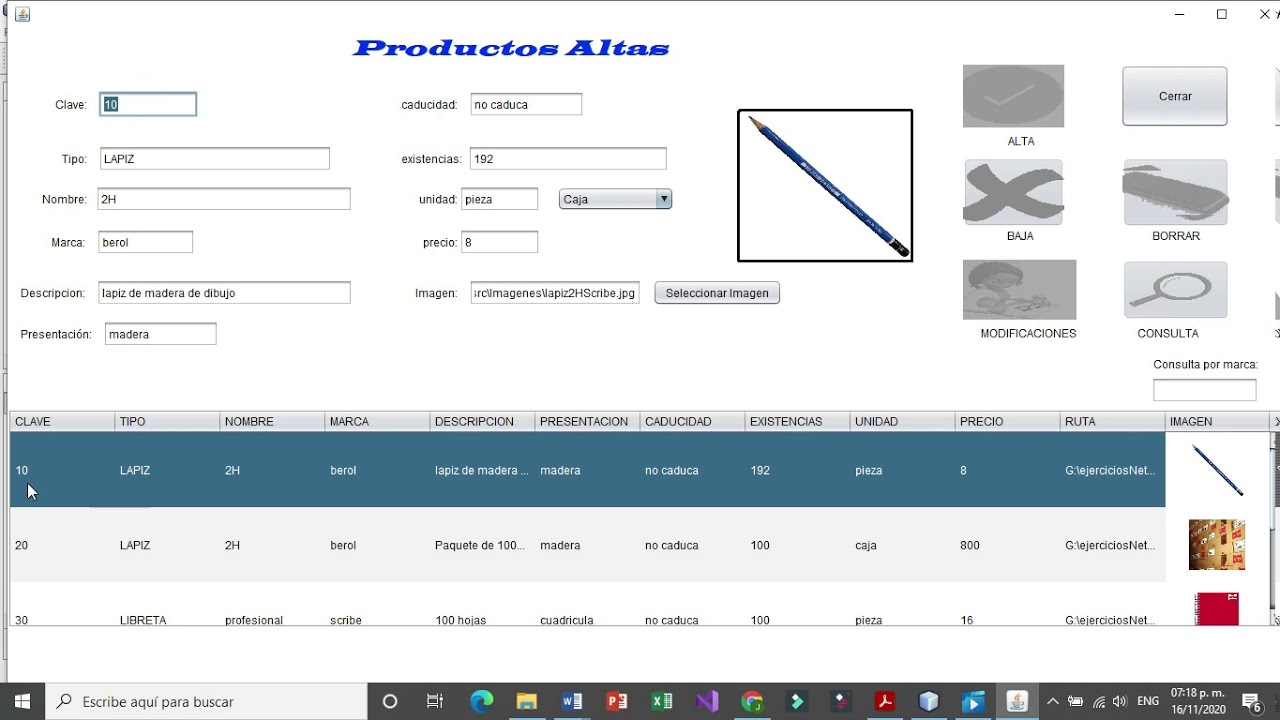Screen dimensions: 1280x720
Task: Open File Explorer from the taskbar
Action: point(526,702)
